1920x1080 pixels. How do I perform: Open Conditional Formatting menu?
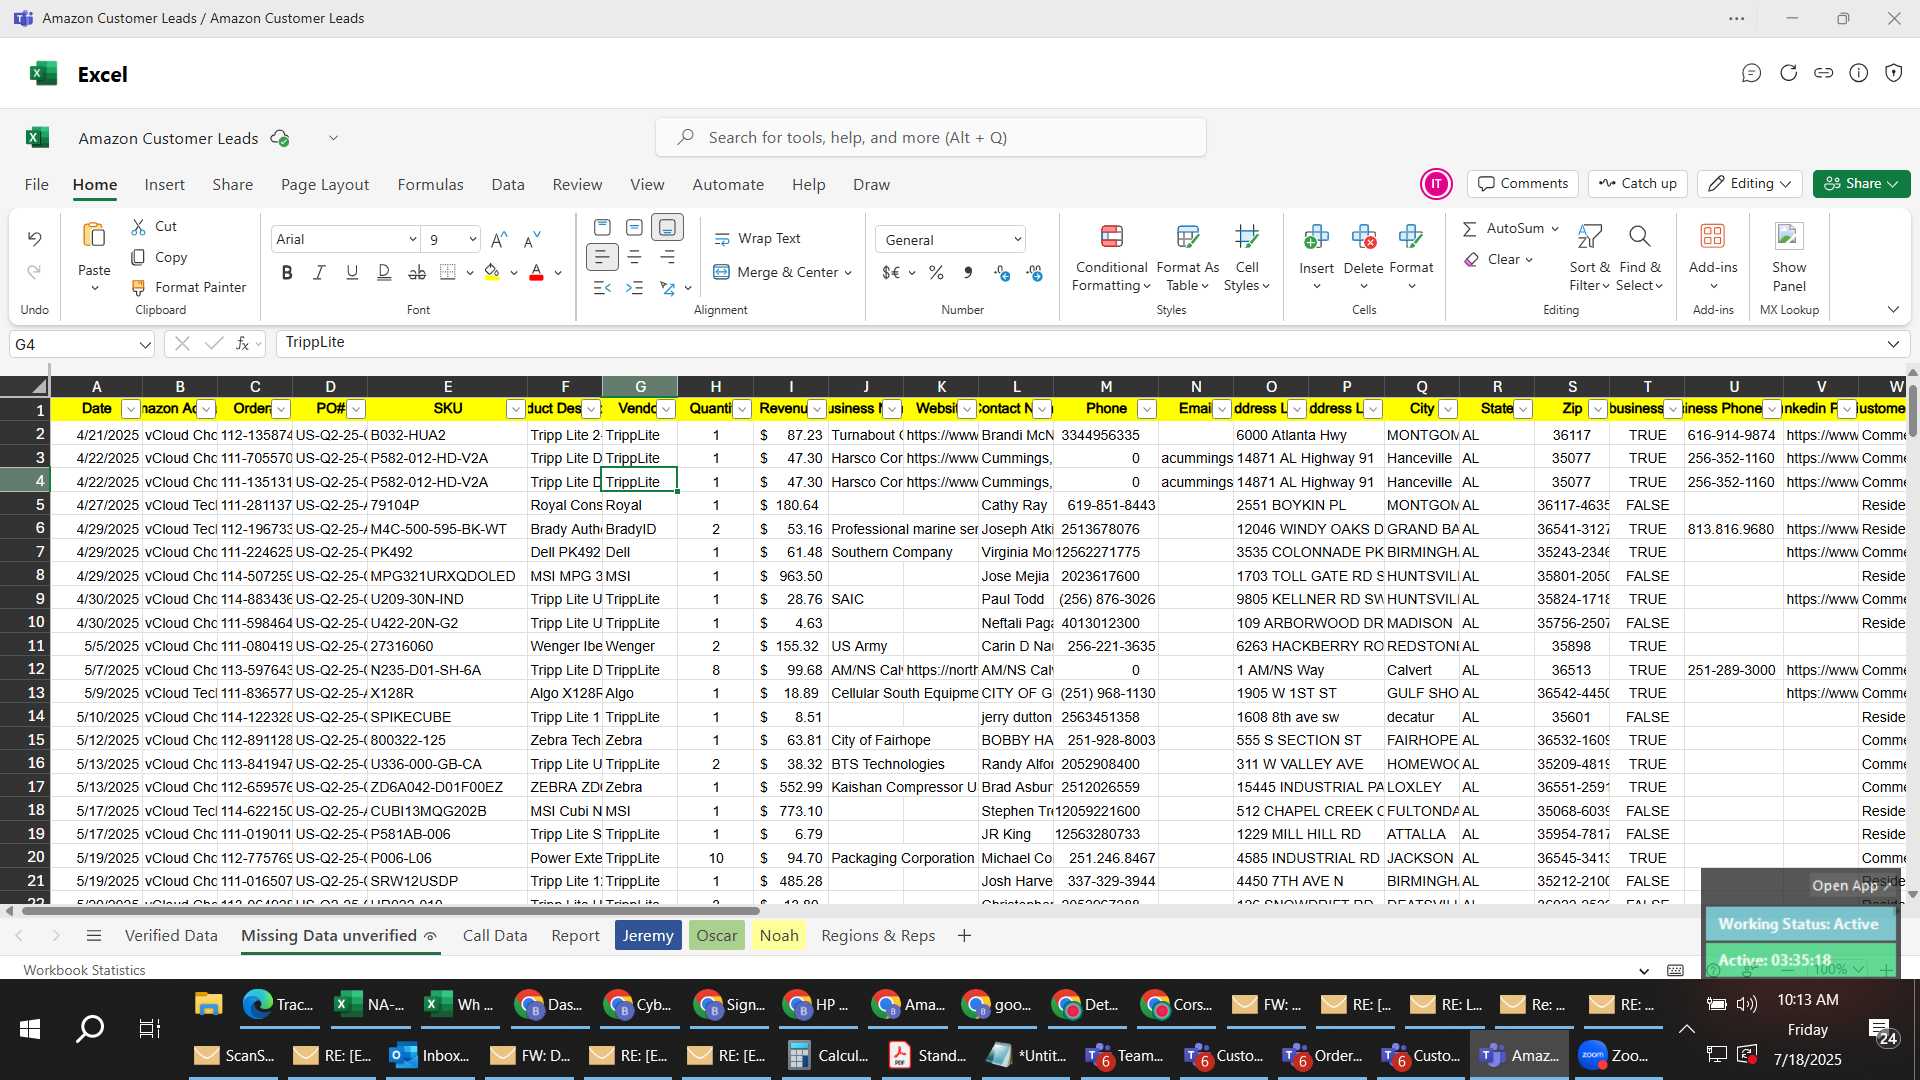click(1111, 257)
